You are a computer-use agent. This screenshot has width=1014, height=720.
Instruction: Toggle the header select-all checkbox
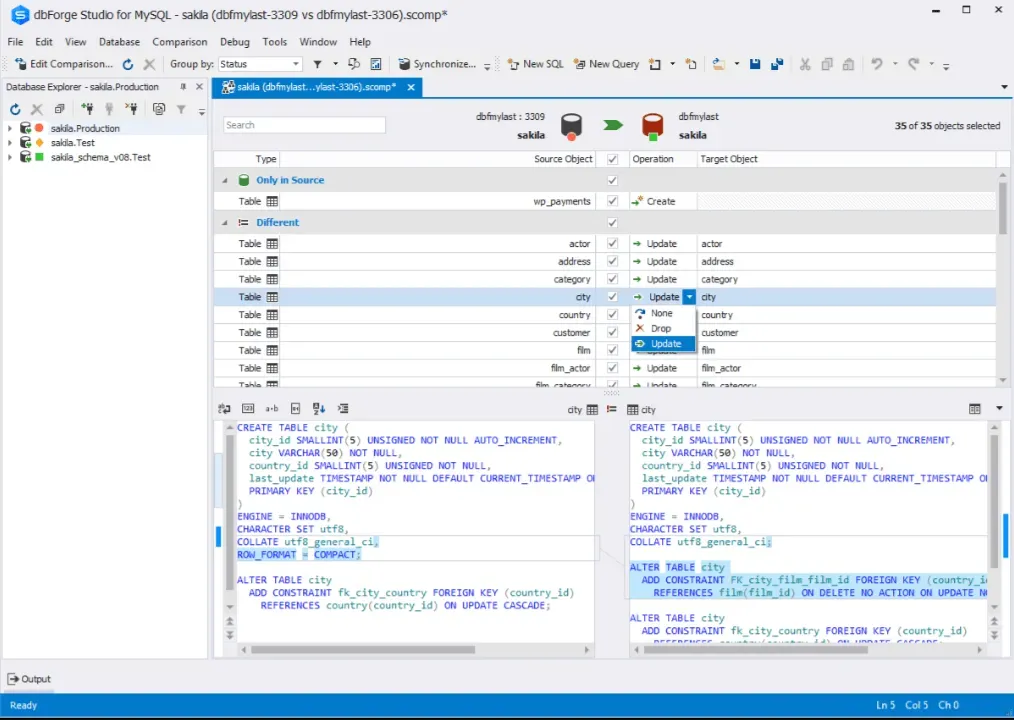pyautogui.click(x=612, y=159)
